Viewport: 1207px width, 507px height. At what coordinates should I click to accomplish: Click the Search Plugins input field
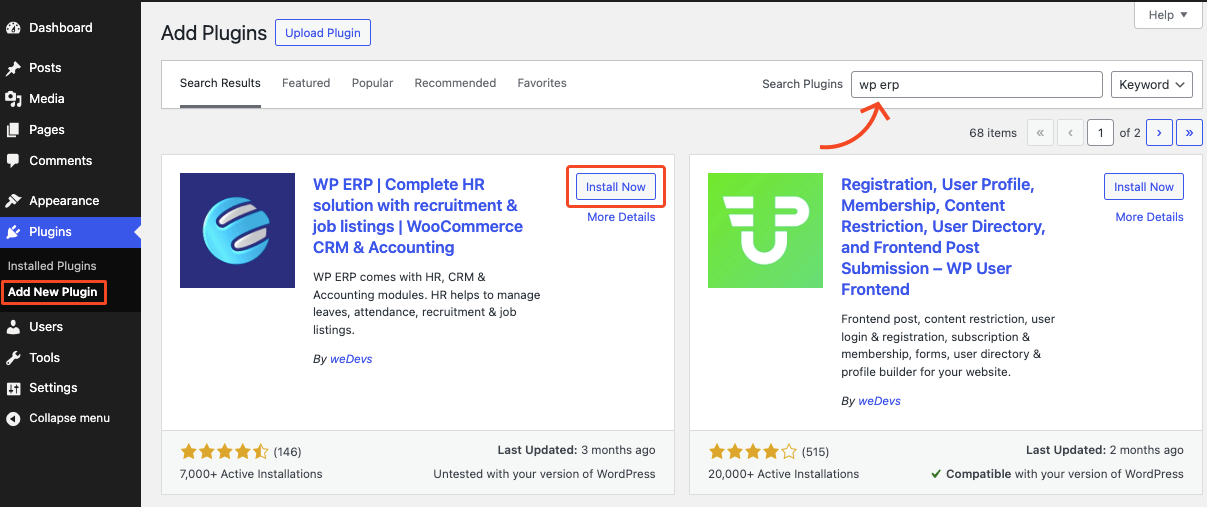[x=977, y=85]
